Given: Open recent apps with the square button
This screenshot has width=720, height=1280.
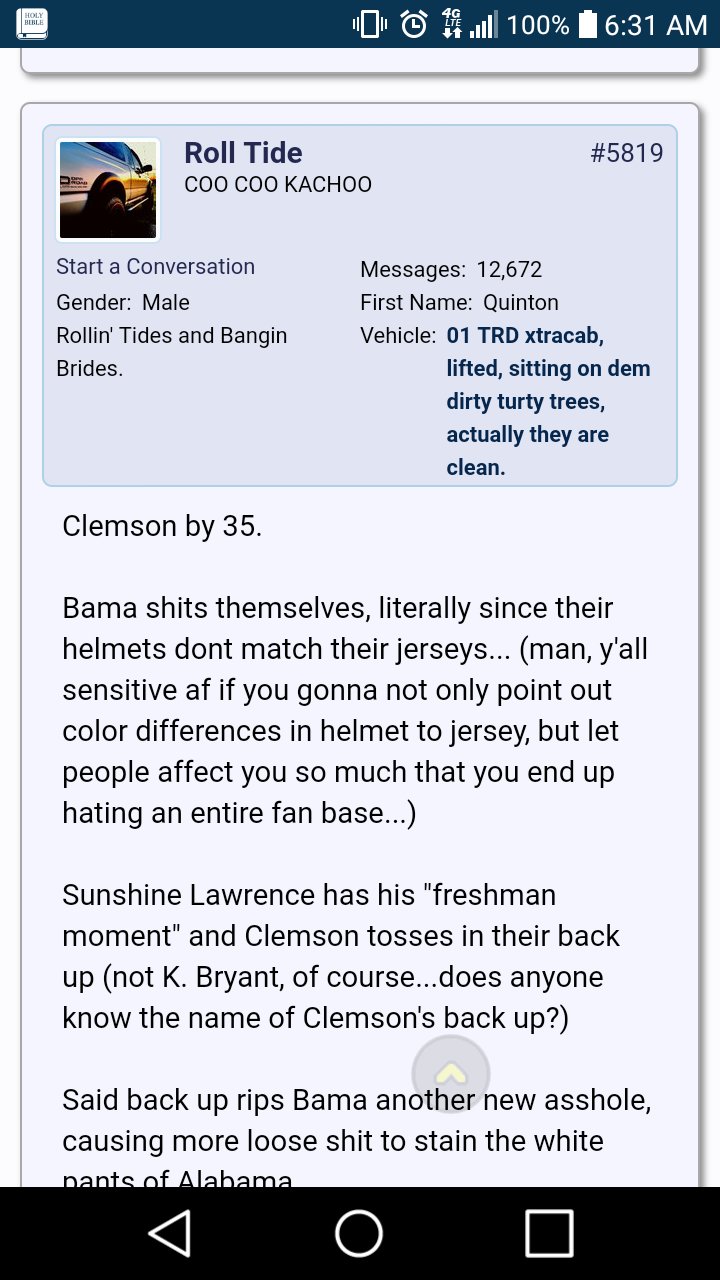Looking at the screenshot, I should point(549,1233).
